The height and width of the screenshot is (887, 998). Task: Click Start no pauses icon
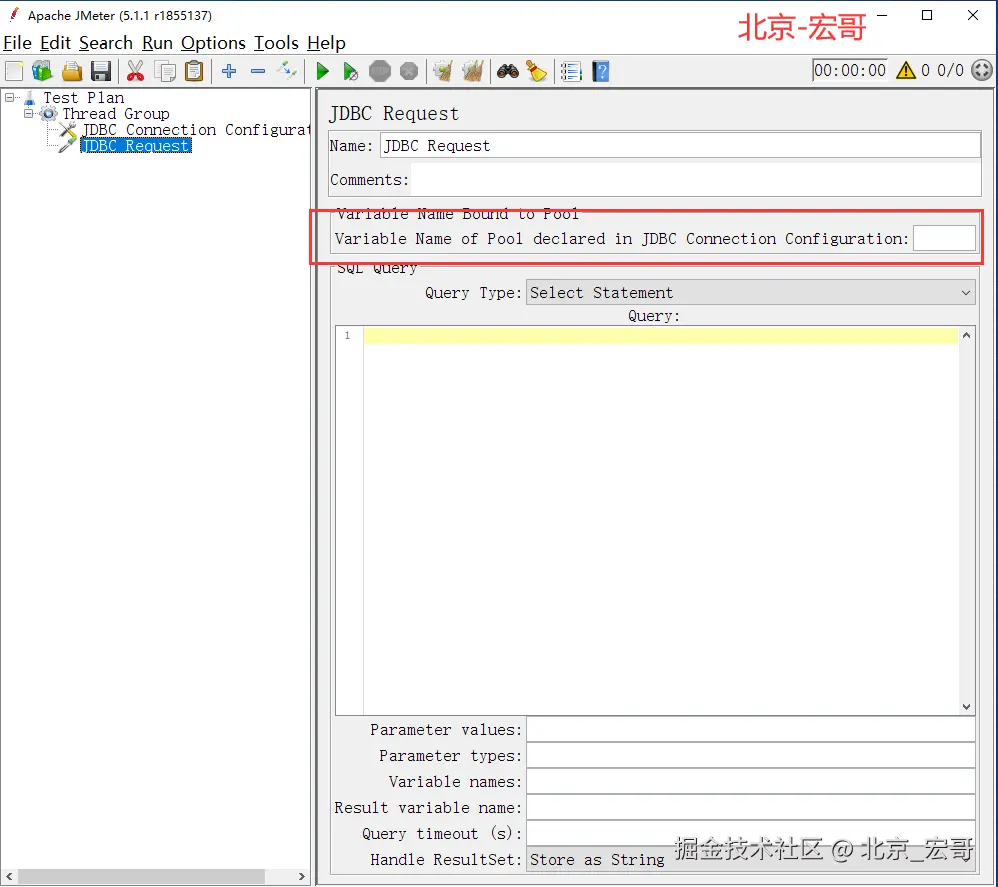click(350, 71)
